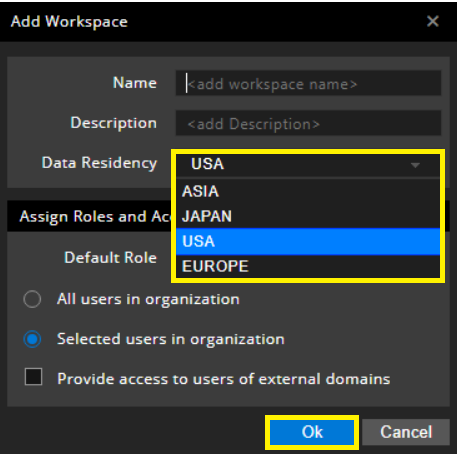Click the Default Role label

pyautogui.click(x=110, y=258)
